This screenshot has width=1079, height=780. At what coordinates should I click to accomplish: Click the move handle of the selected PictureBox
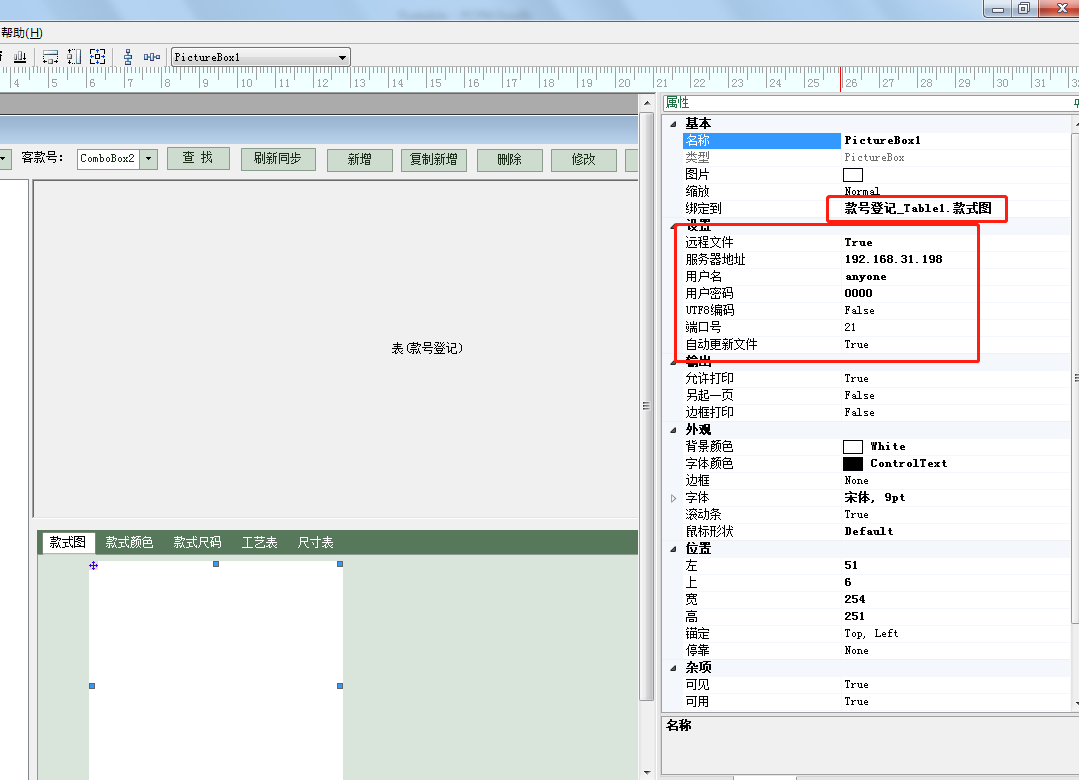pos(93,565)
